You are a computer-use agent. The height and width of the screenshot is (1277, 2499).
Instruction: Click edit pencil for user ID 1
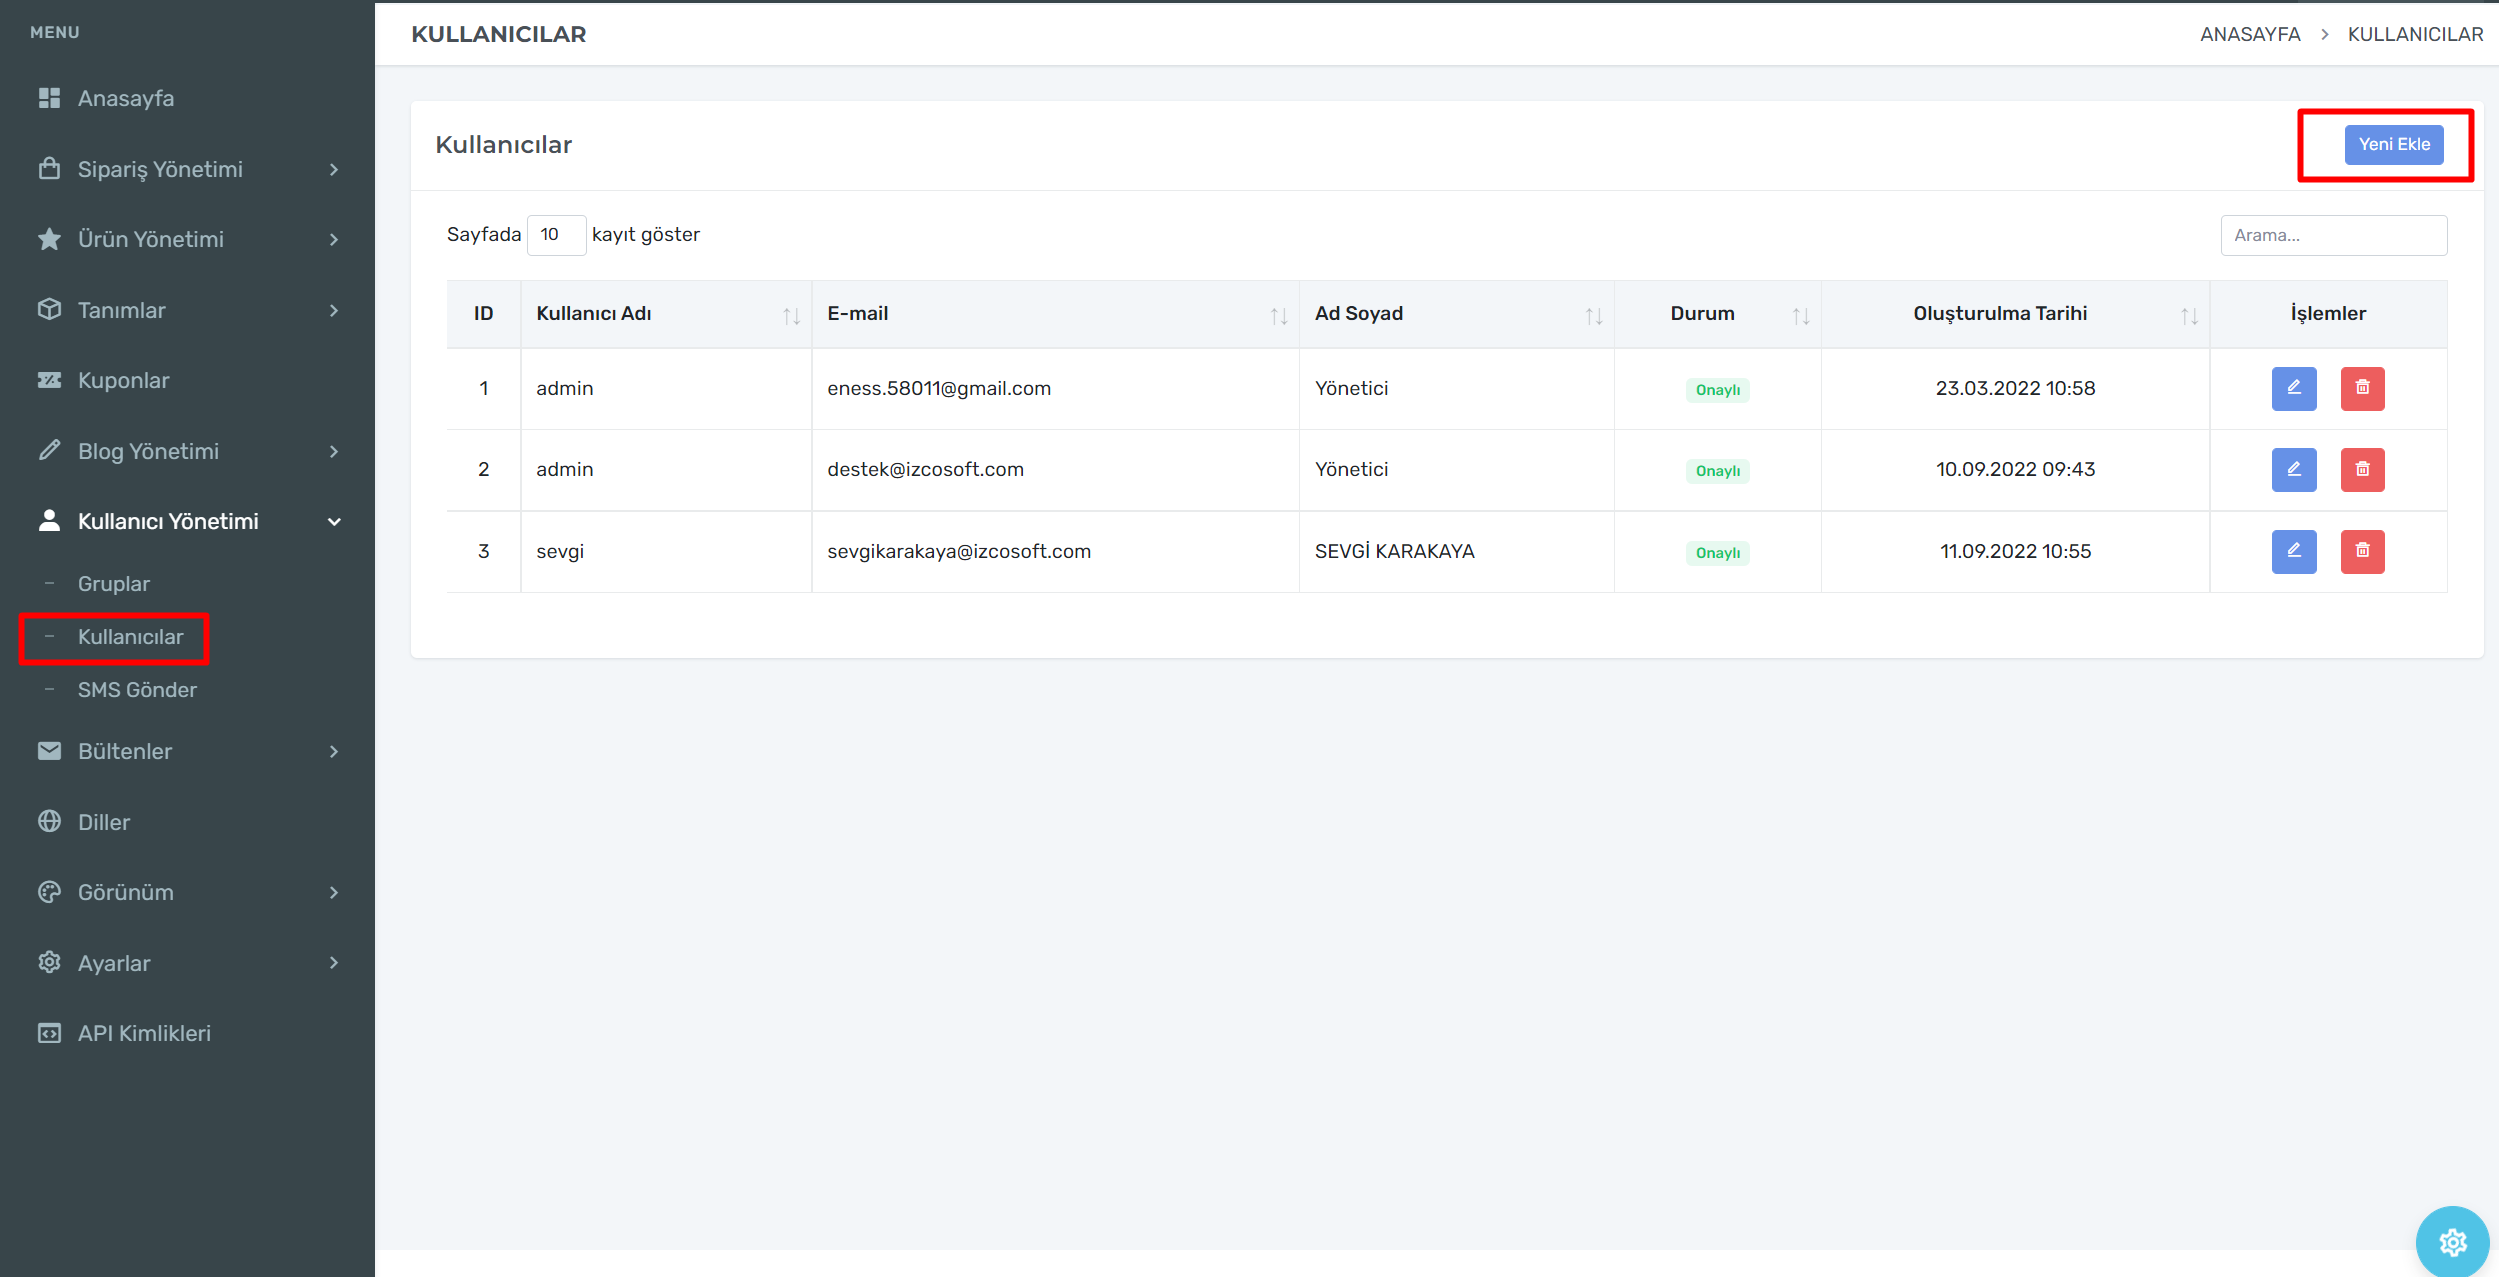[x=2293, y=388]
